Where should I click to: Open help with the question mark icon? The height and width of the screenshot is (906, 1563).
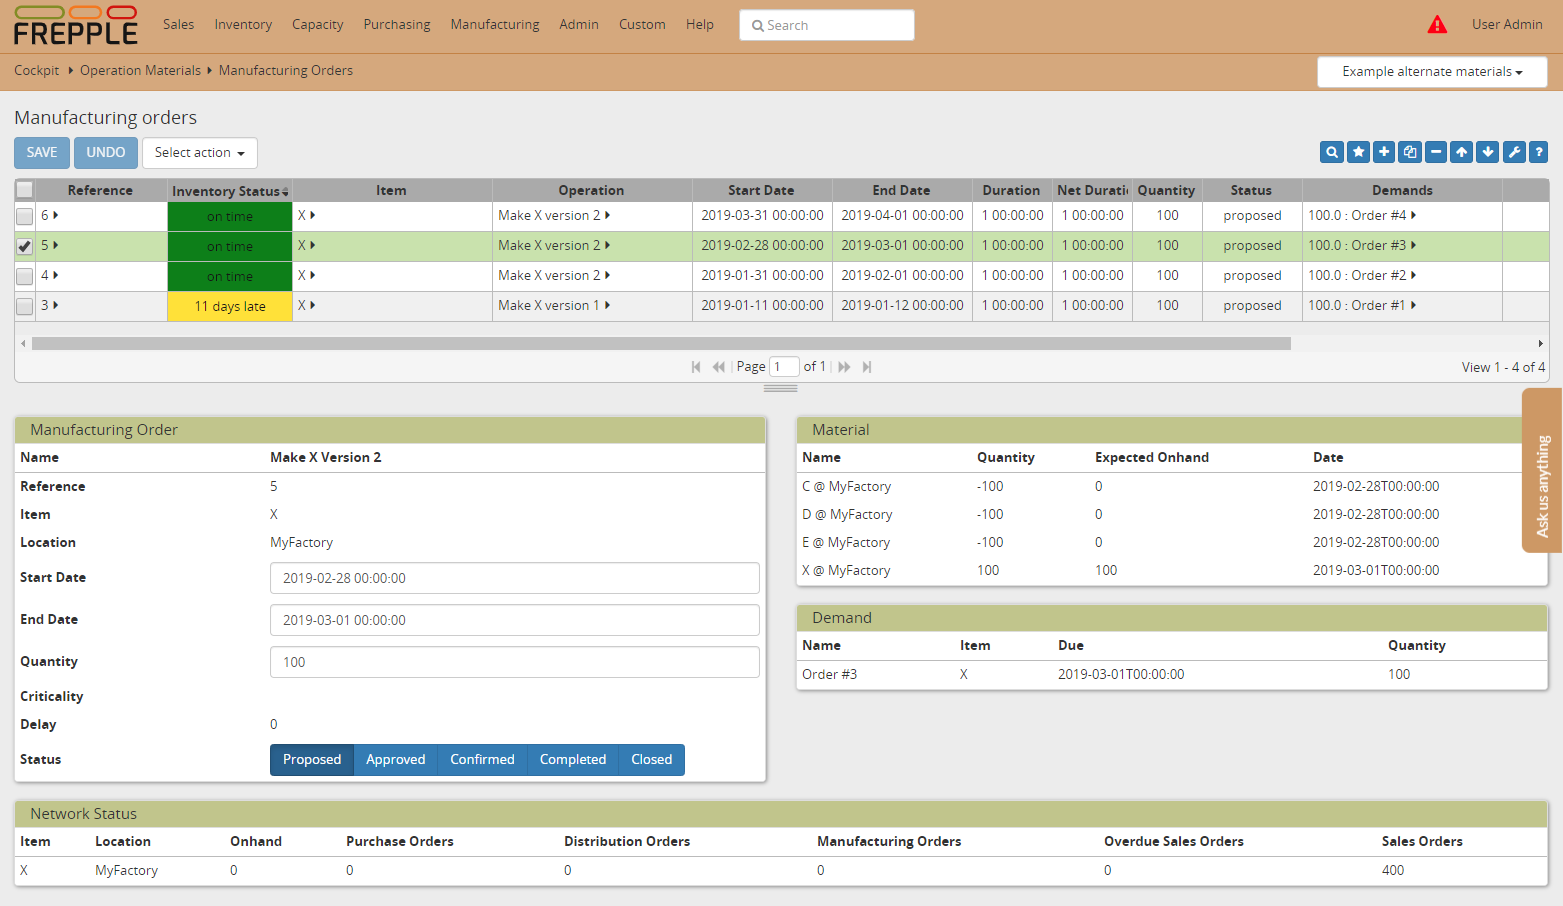coord(1539,152)
